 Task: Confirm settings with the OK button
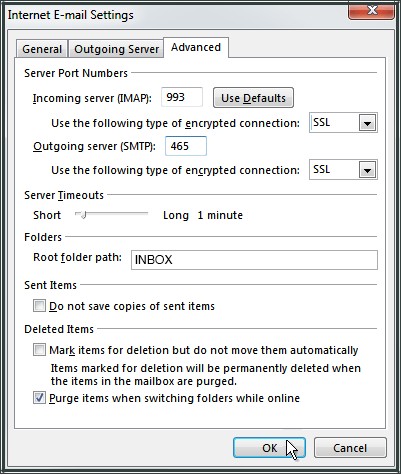click(269, 448)
